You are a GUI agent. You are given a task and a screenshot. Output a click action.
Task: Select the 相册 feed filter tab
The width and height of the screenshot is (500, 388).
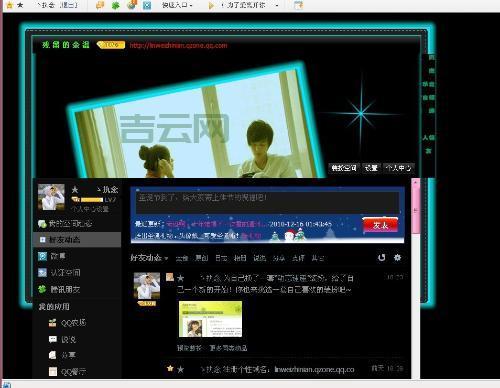240,258
